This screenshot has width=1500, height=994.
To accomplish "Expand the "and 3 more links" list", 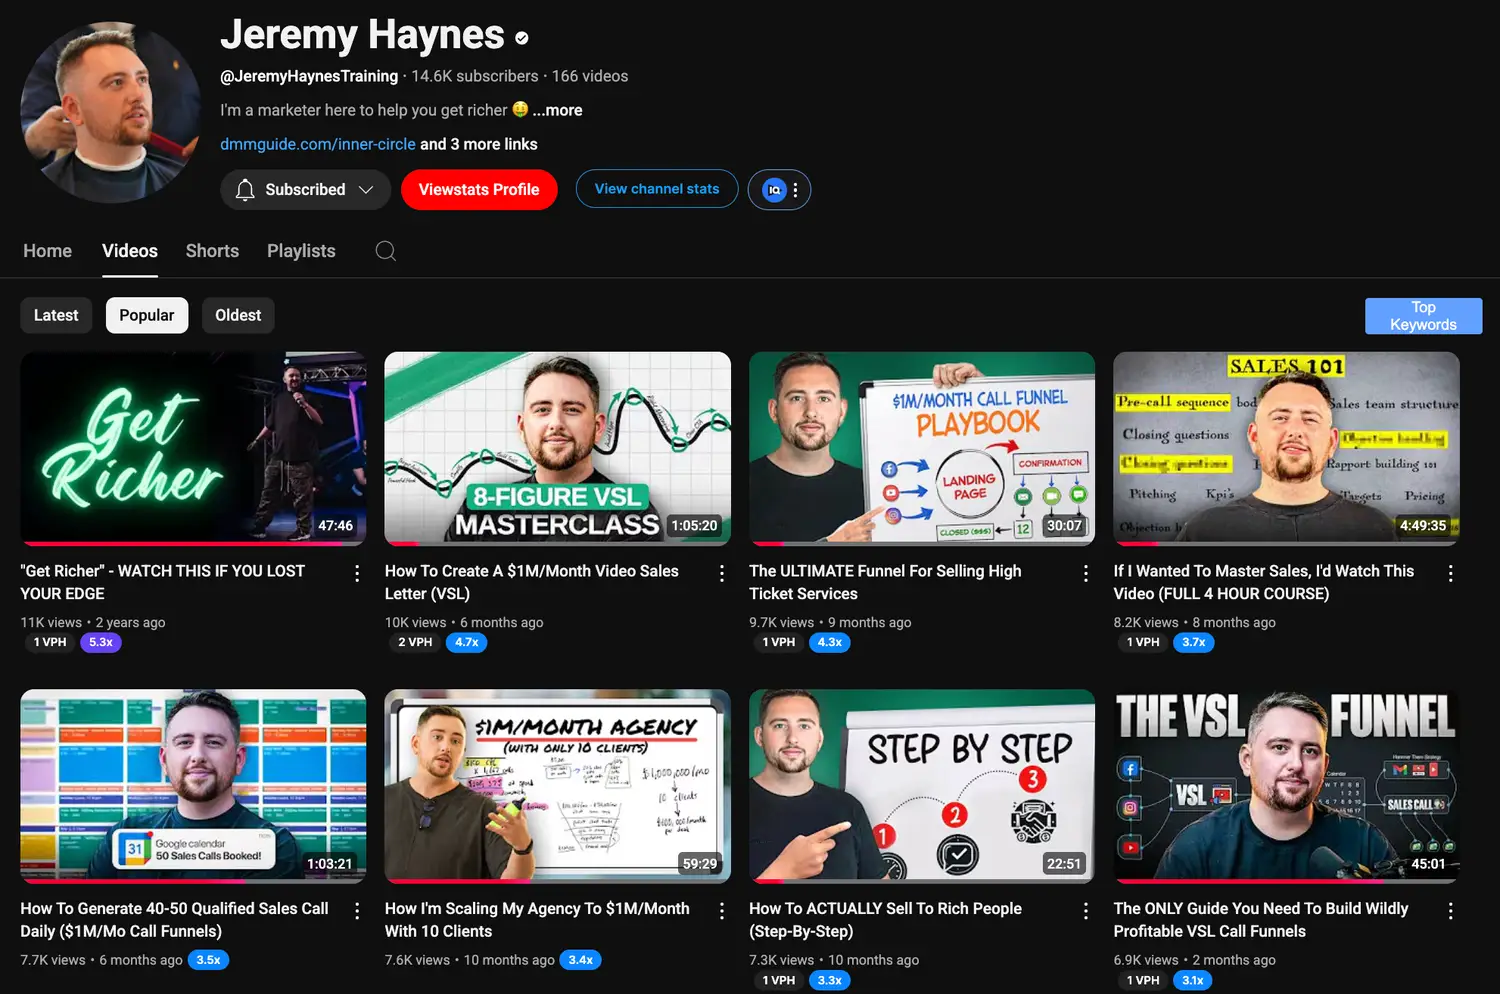I will click(x=479, y=144).
